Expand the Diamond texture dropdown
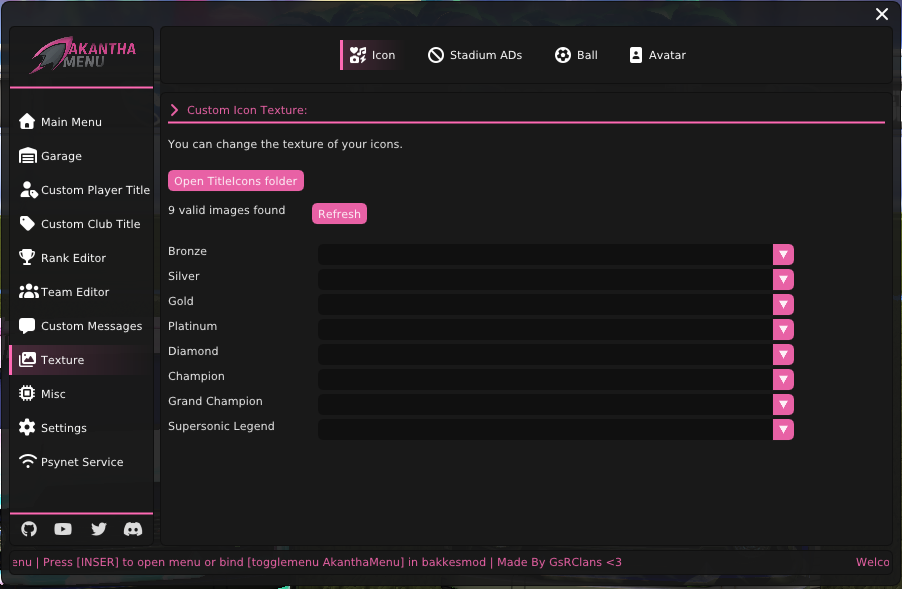Screen dimensions: 902x589 coord(783,355)
